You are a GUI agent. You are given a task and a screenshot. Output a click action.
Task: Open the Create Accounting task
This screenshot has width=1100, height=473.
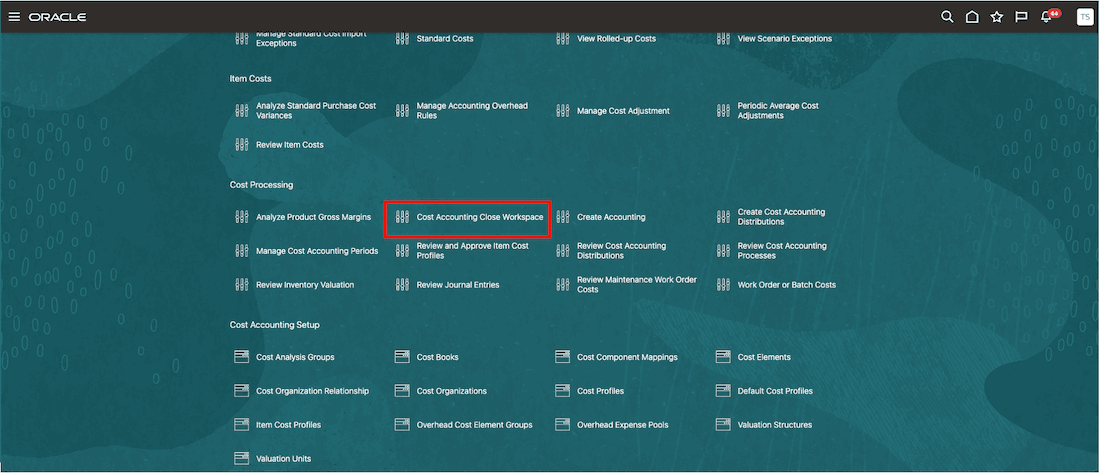(x=611, y=217)
